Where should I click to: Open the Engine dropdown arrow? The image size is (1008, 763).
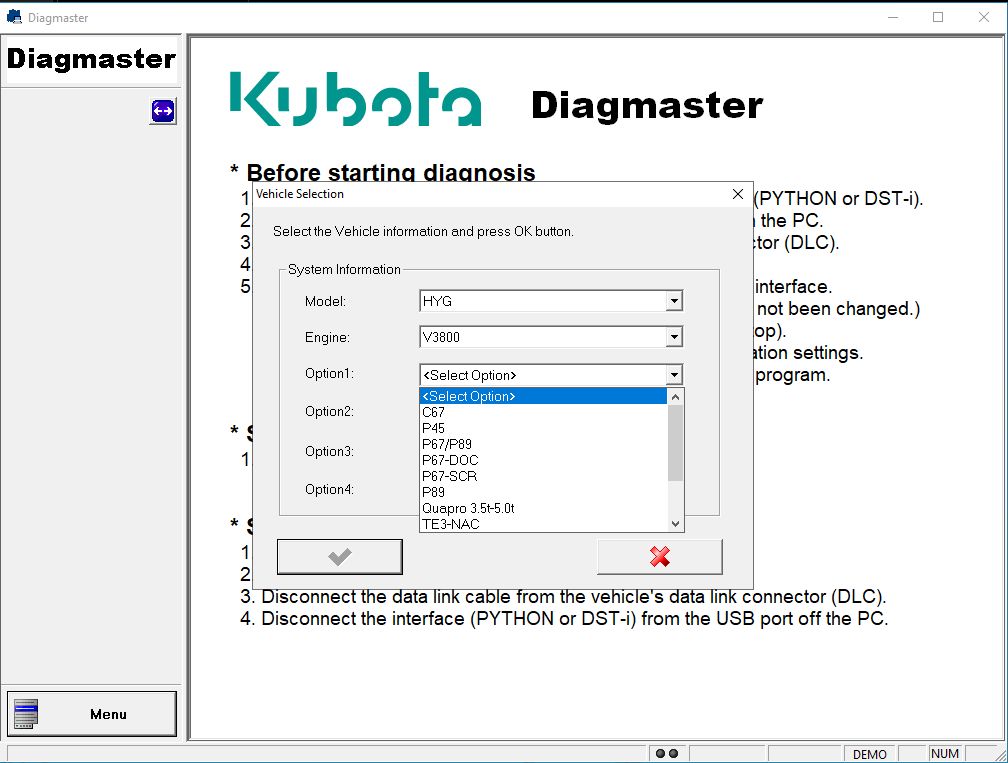(674, 337)
